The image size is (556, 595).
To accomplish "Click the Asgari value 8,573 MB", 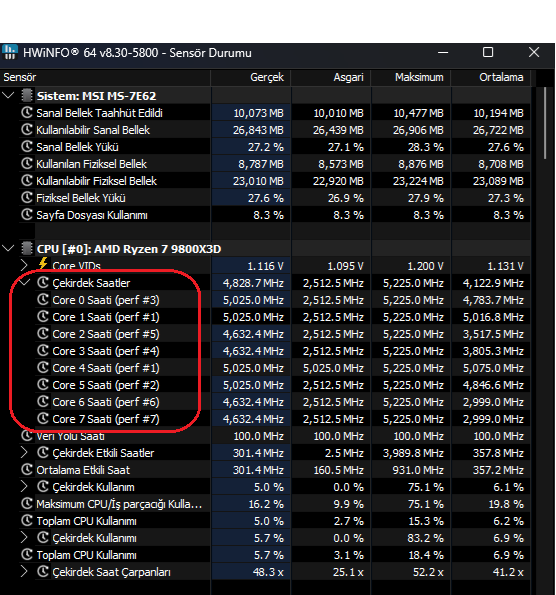I will 341,164.
